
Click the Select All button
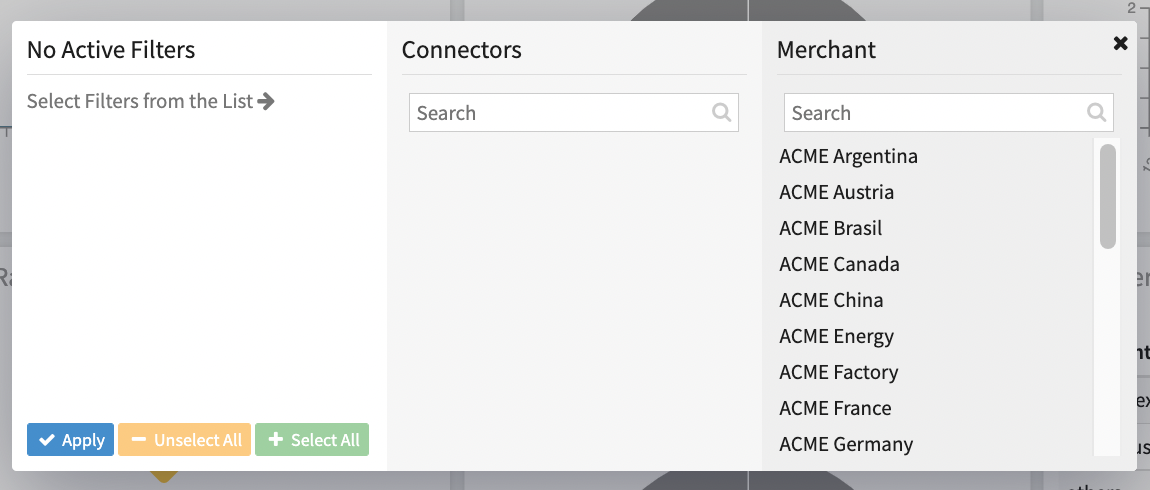pos(312,440)
